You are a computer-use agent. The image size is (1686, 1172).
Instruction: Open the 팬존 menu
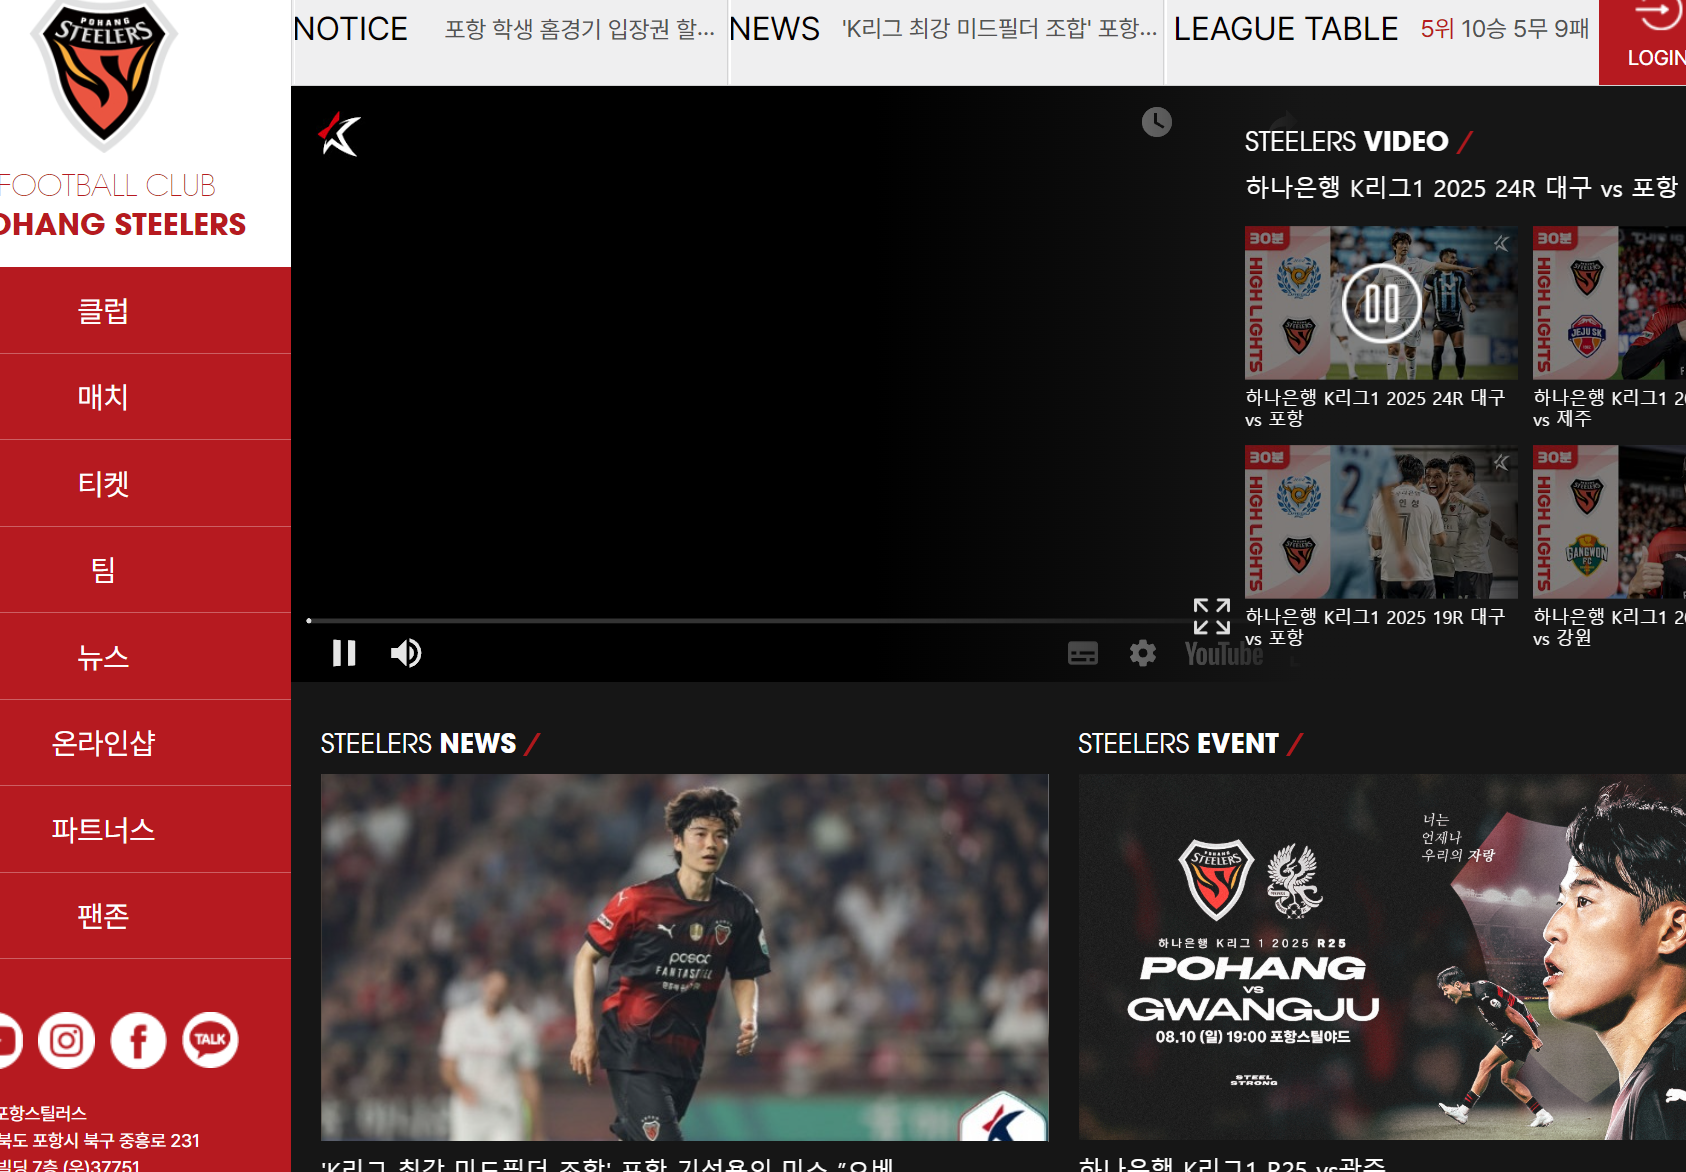pyautogui.click(x=104, y=916)
